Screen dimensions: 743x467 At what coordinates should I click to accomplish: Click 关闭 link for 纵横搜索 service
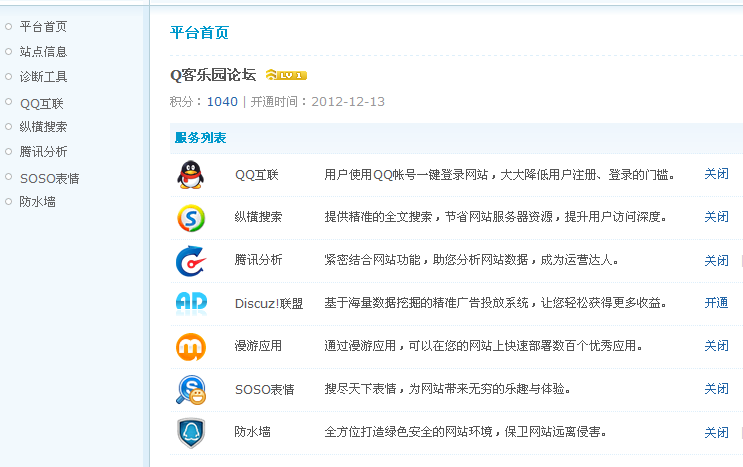[716, 217]
